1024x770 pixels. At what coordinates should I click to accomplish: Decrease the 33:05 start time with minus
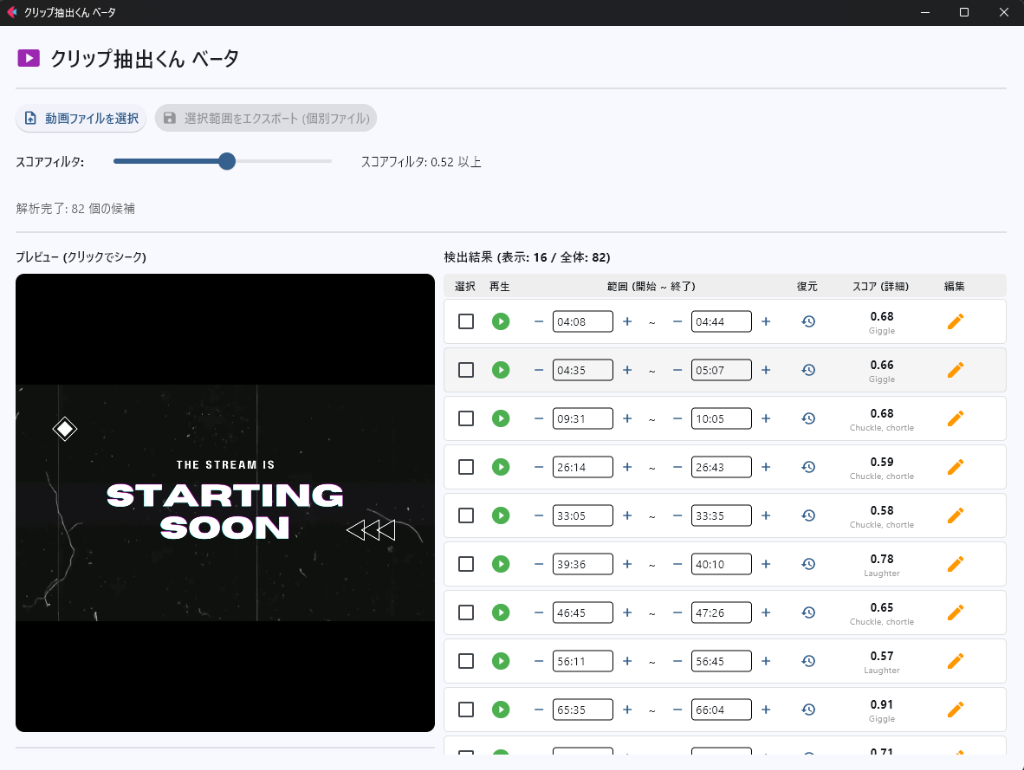(x=539, y=515)
